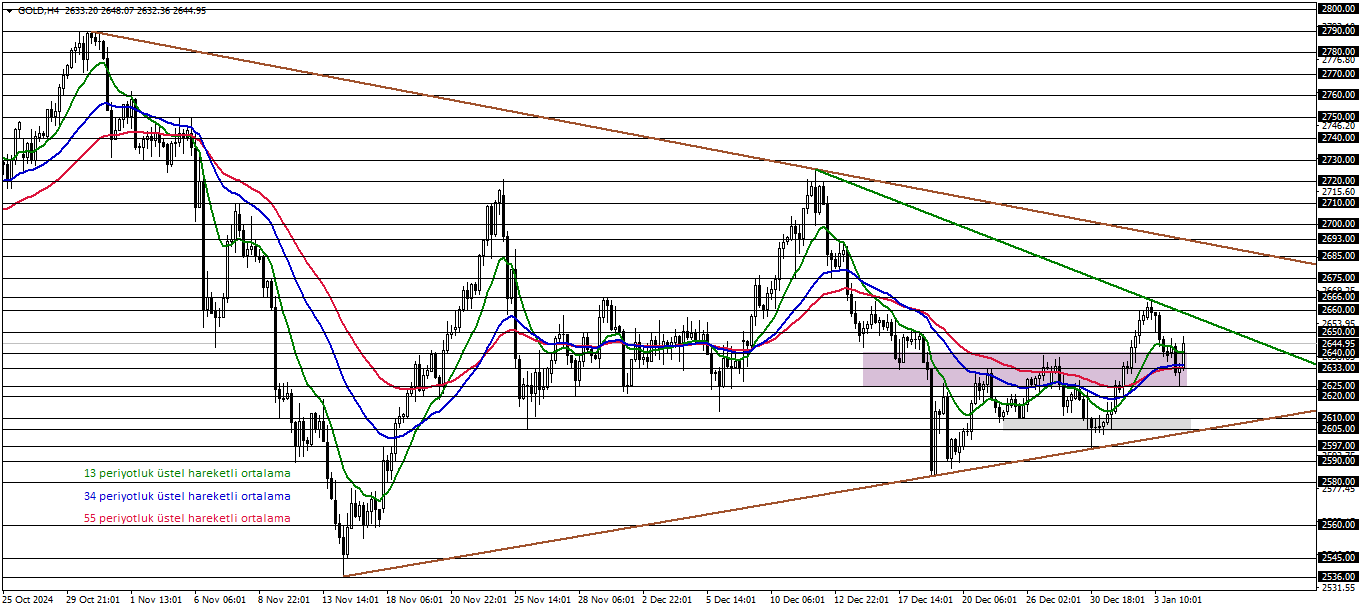
Task: Click the current price 2644.95 axis label
Action: pyautogui.click(x=1338, y=343)
